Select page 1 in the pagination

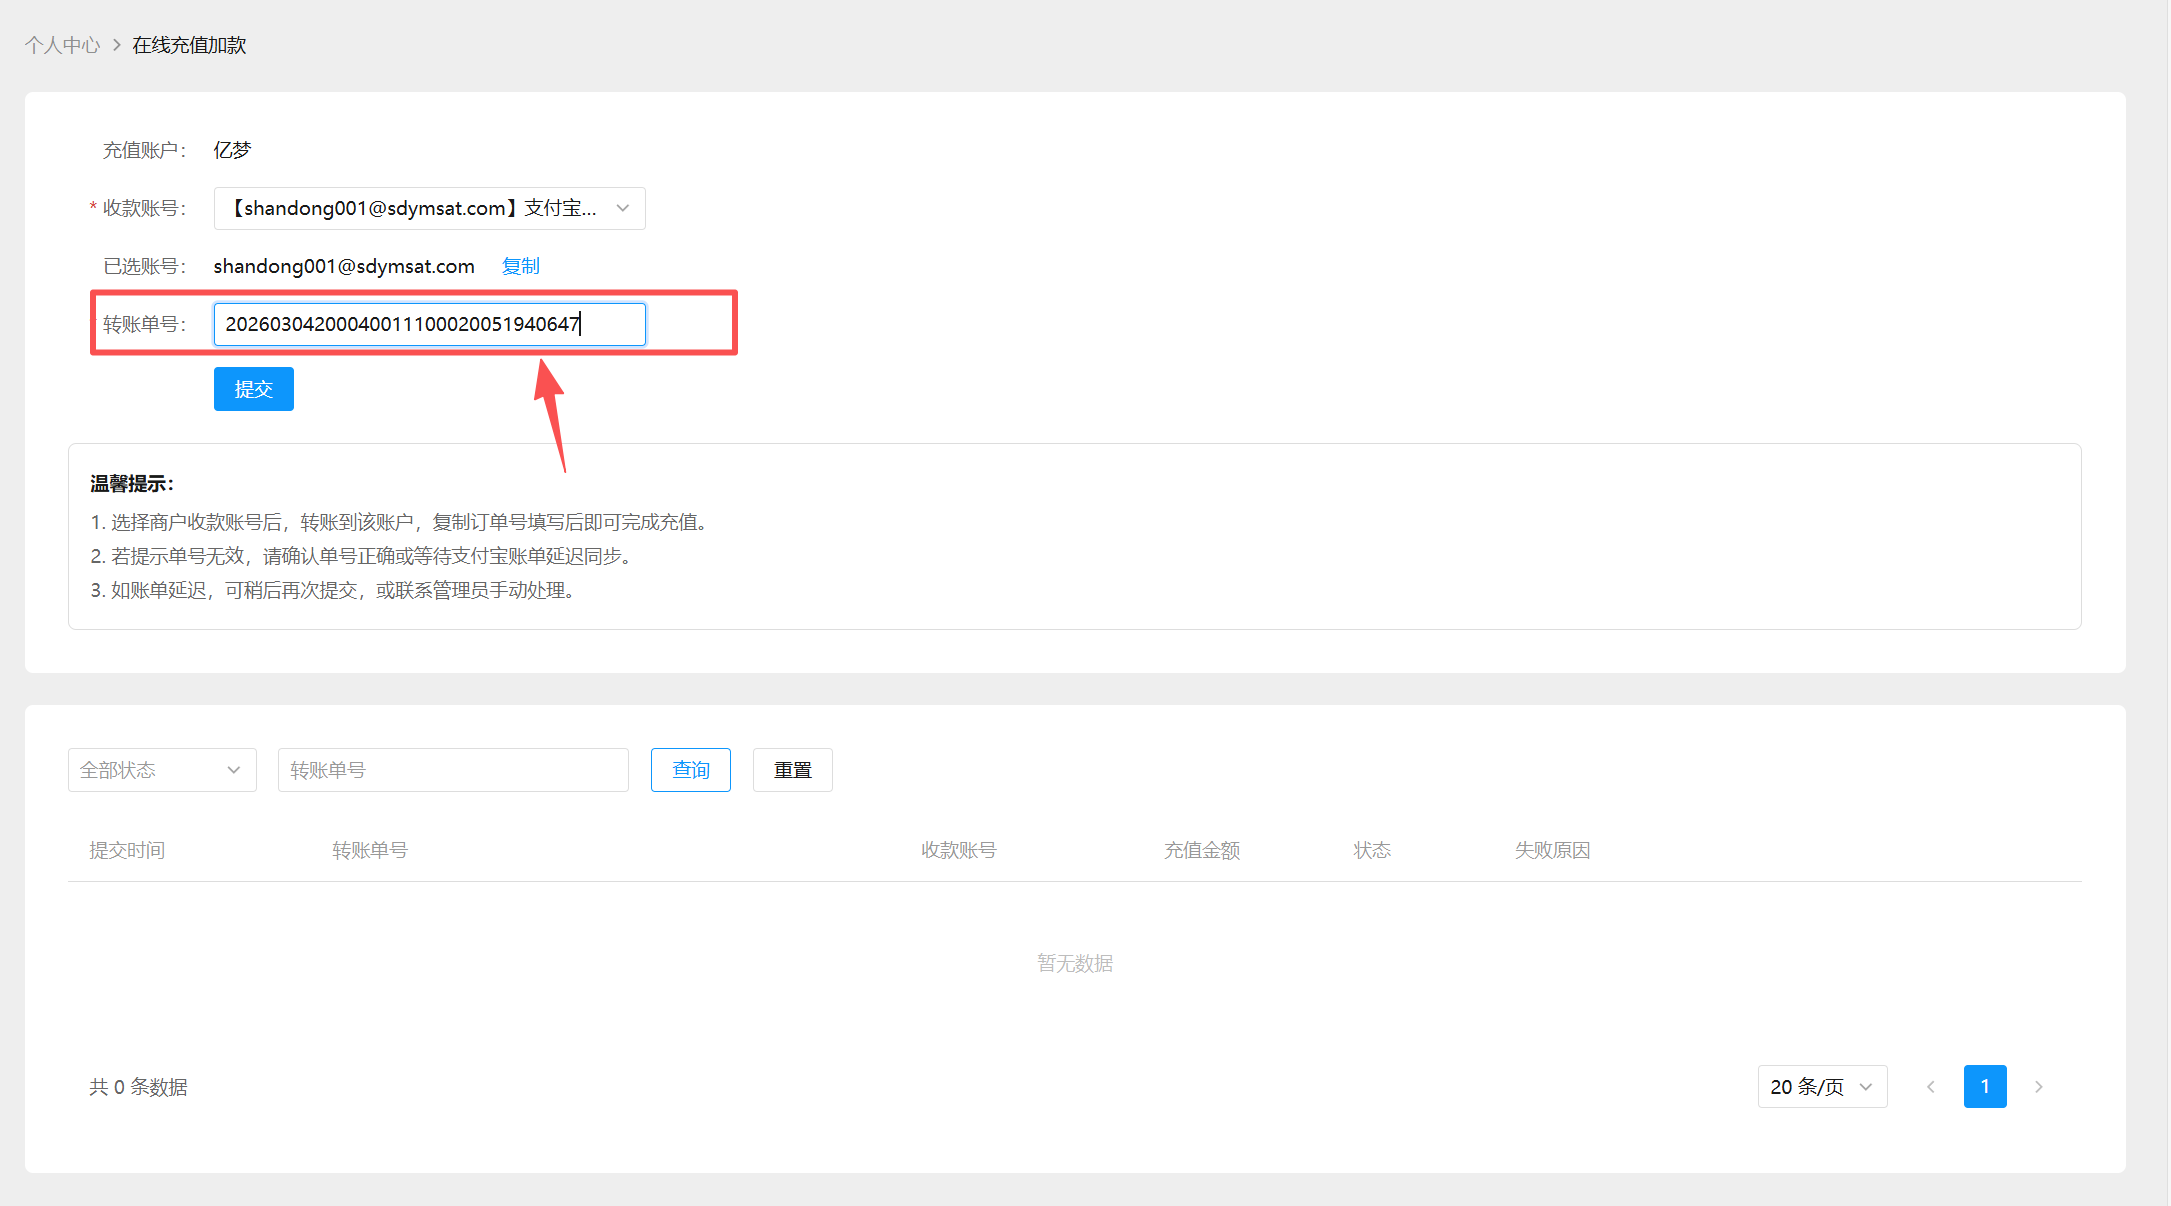[1984, 1087]
